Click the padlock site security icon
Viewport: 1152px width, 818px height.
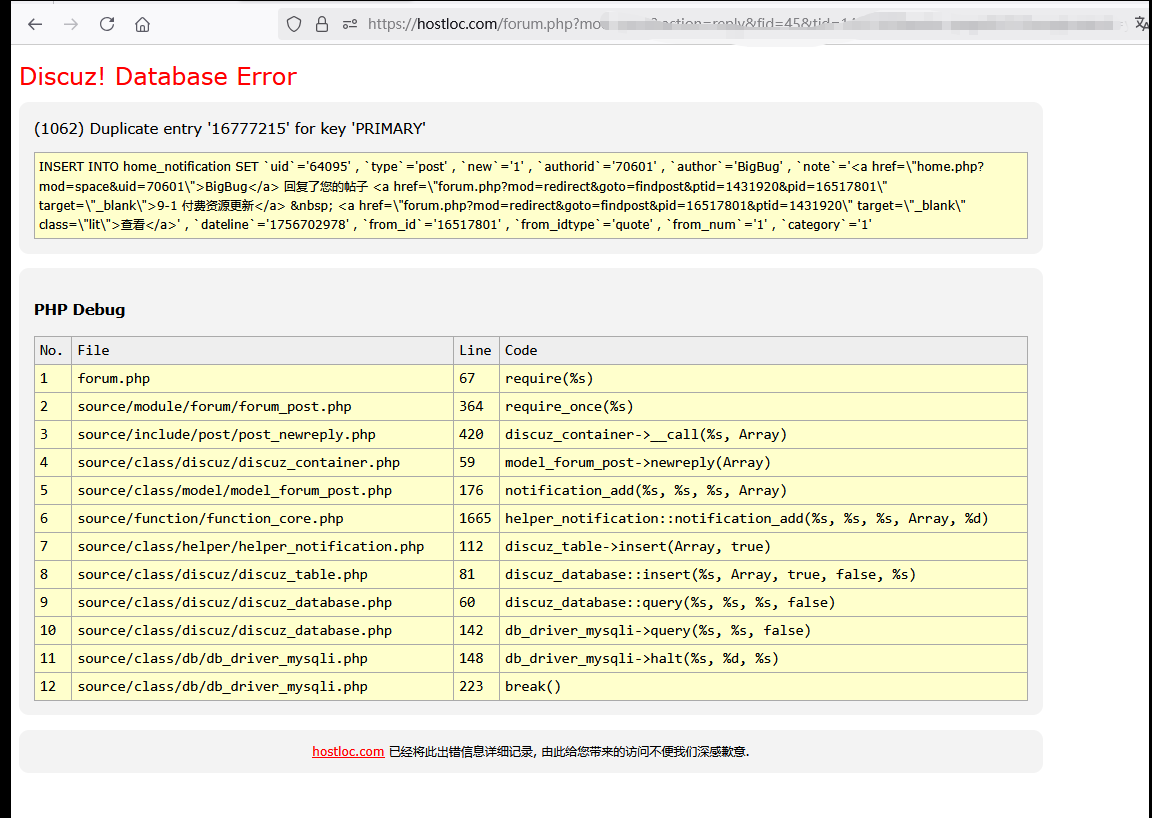[322, 24]
